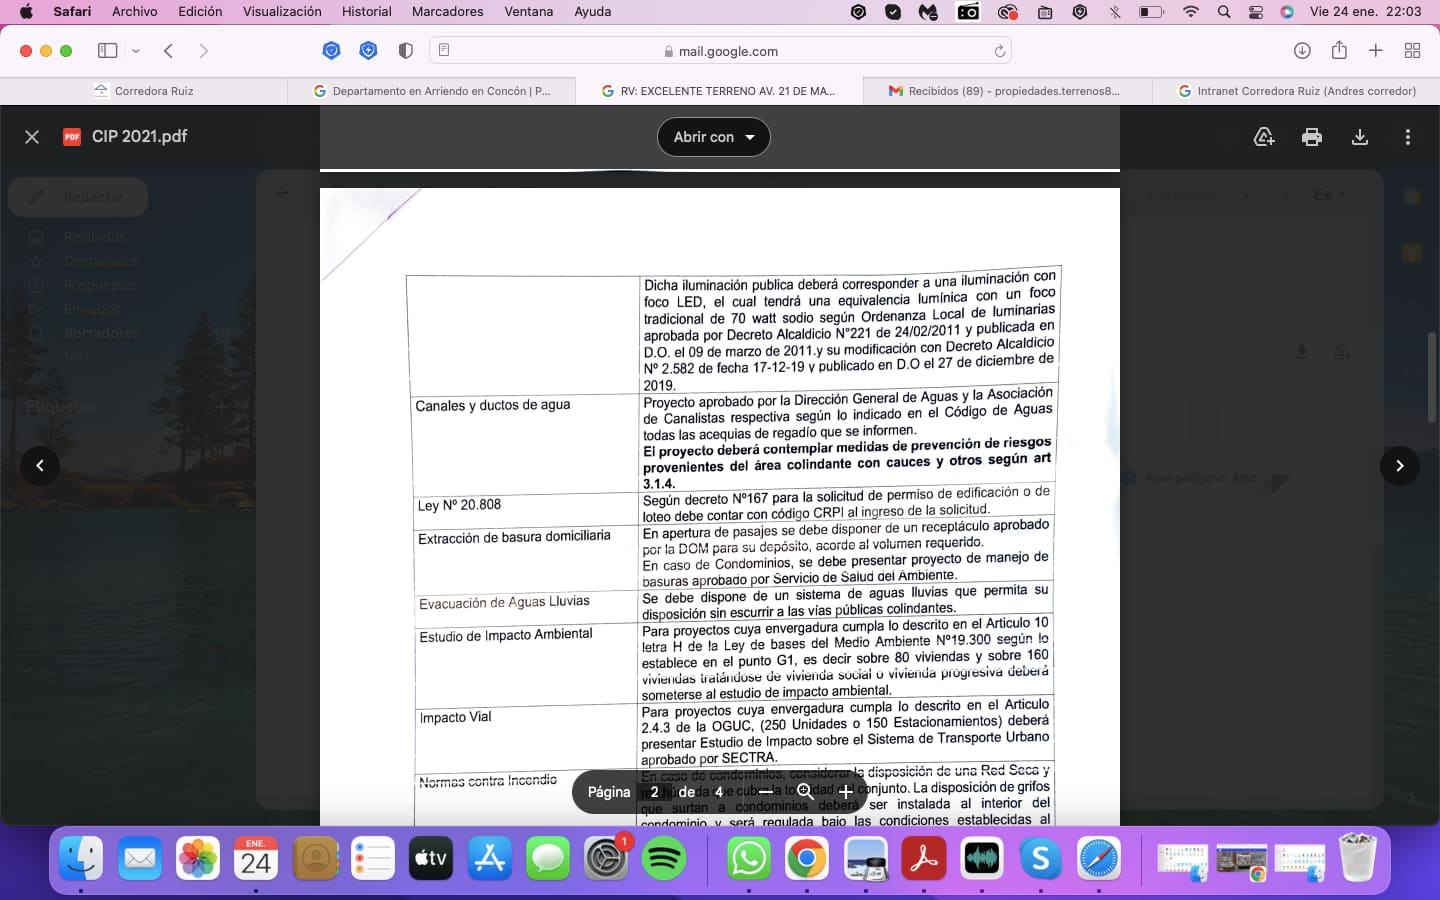Switch to 'RV: EXCELENTE TERRENO' tab
This screenshot has width=1440, height=900.
tap(720, 91)
